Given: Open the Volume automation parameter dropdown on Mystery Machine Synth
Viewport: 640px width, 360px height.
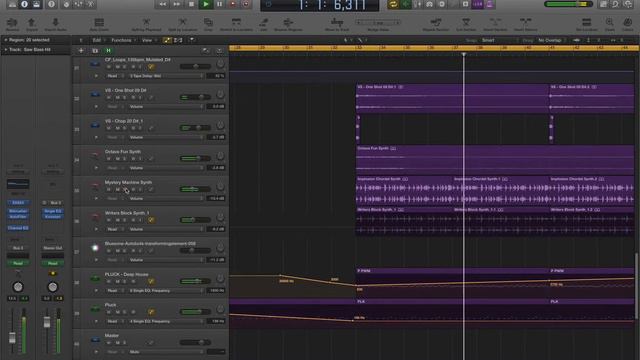Looking at the screenshot, I should point(166,198).
